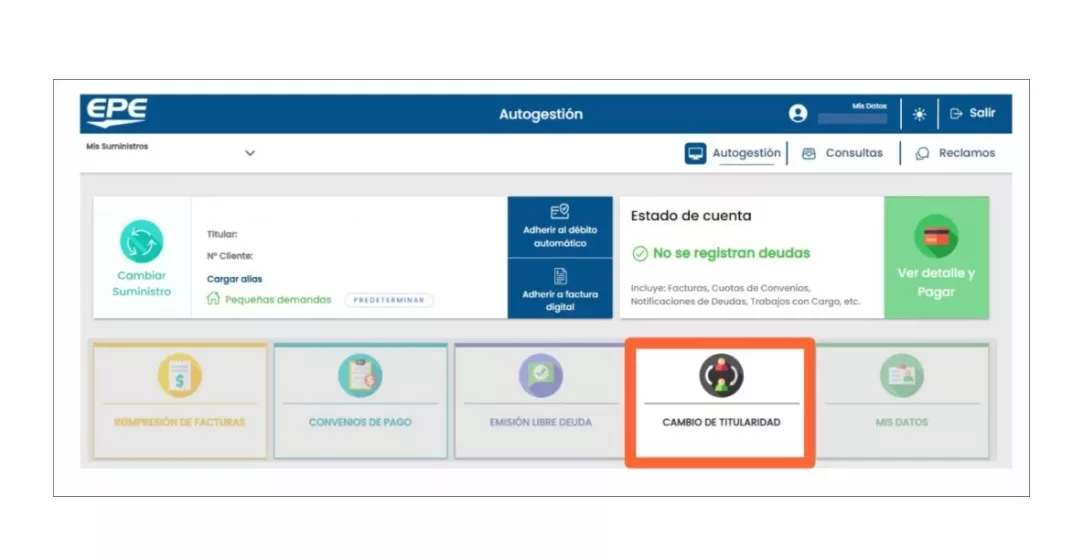Open the user profile avatar icon

(x=798, y=114)
